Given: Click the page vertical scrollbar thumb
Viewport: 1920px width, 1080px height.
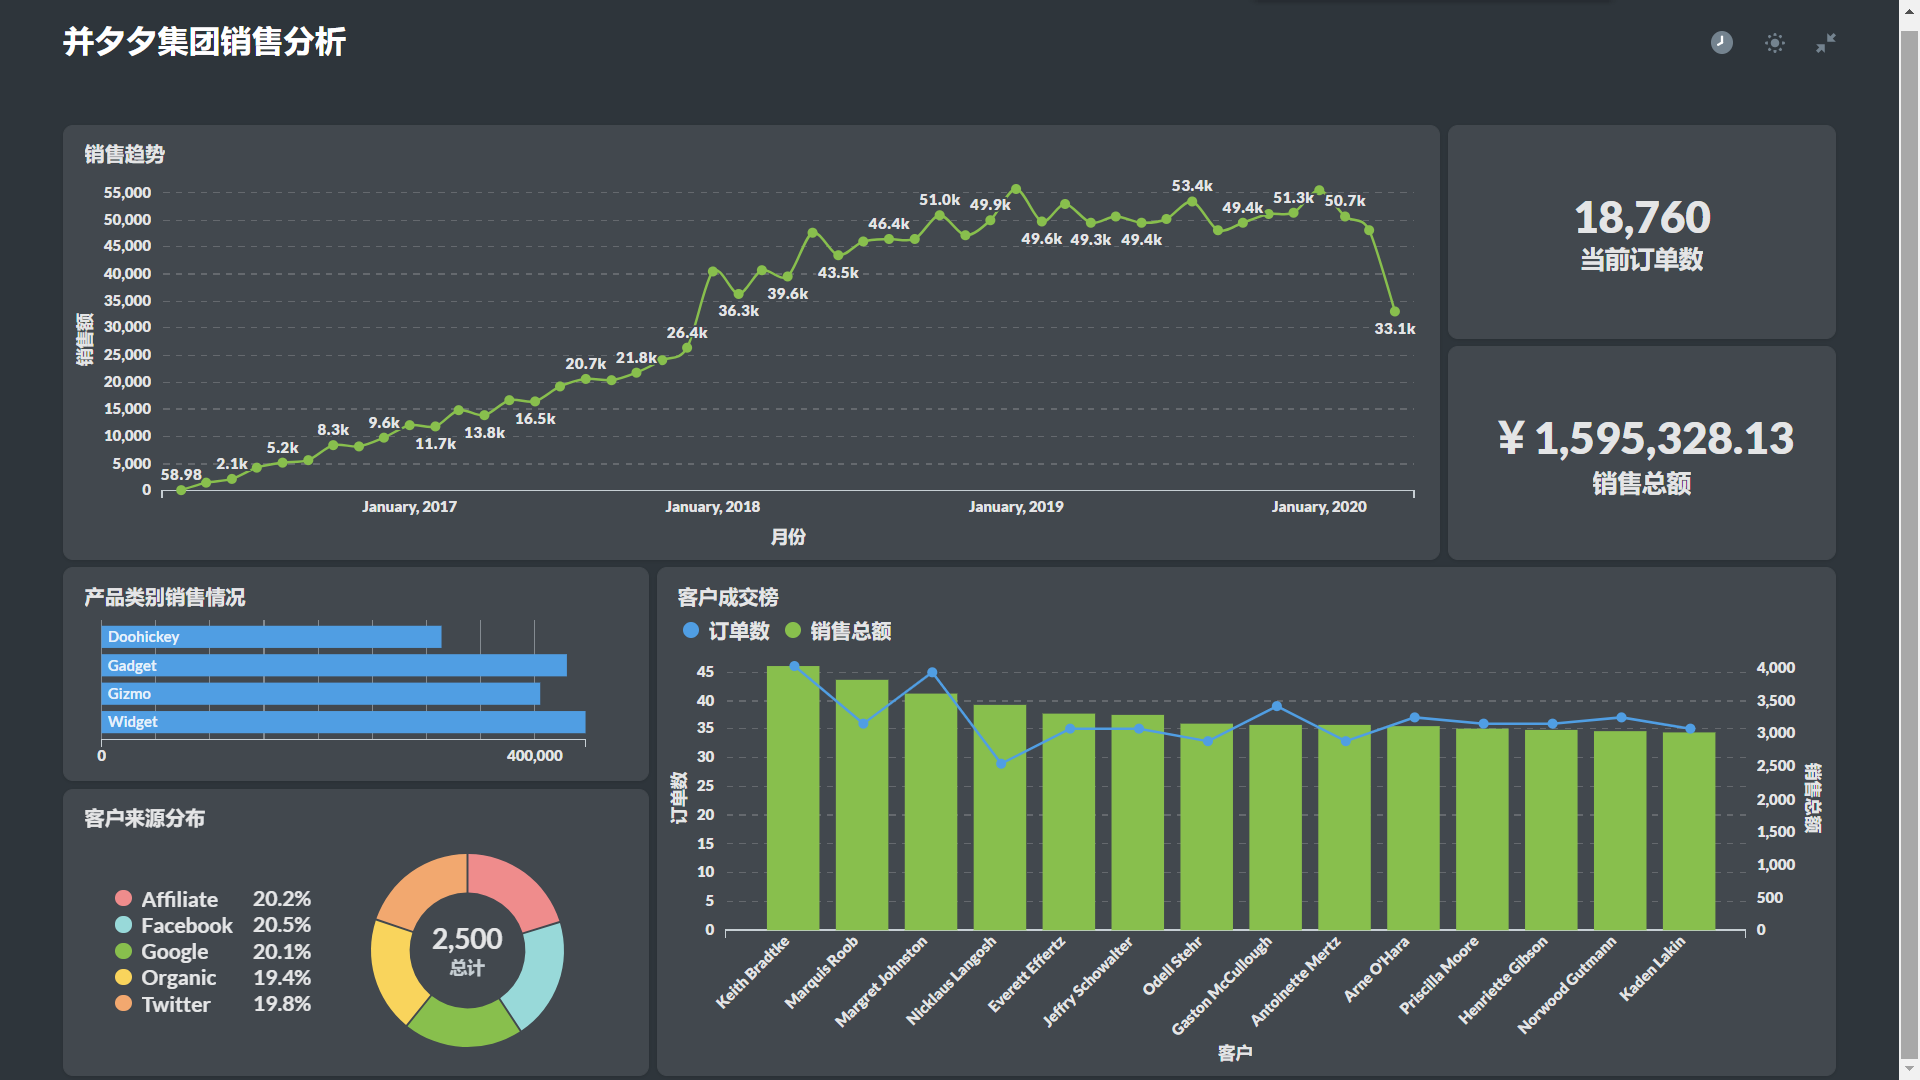Looking at the screenshot, I should tap(1909, 545).
